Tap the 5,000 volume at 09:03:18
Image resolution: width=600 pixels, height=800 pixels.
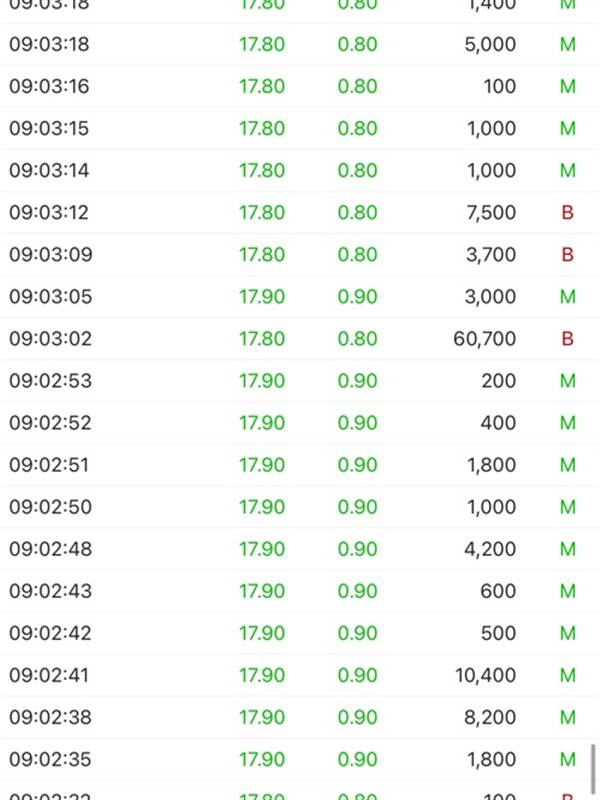pyautogui.click(x=490, y=44)
